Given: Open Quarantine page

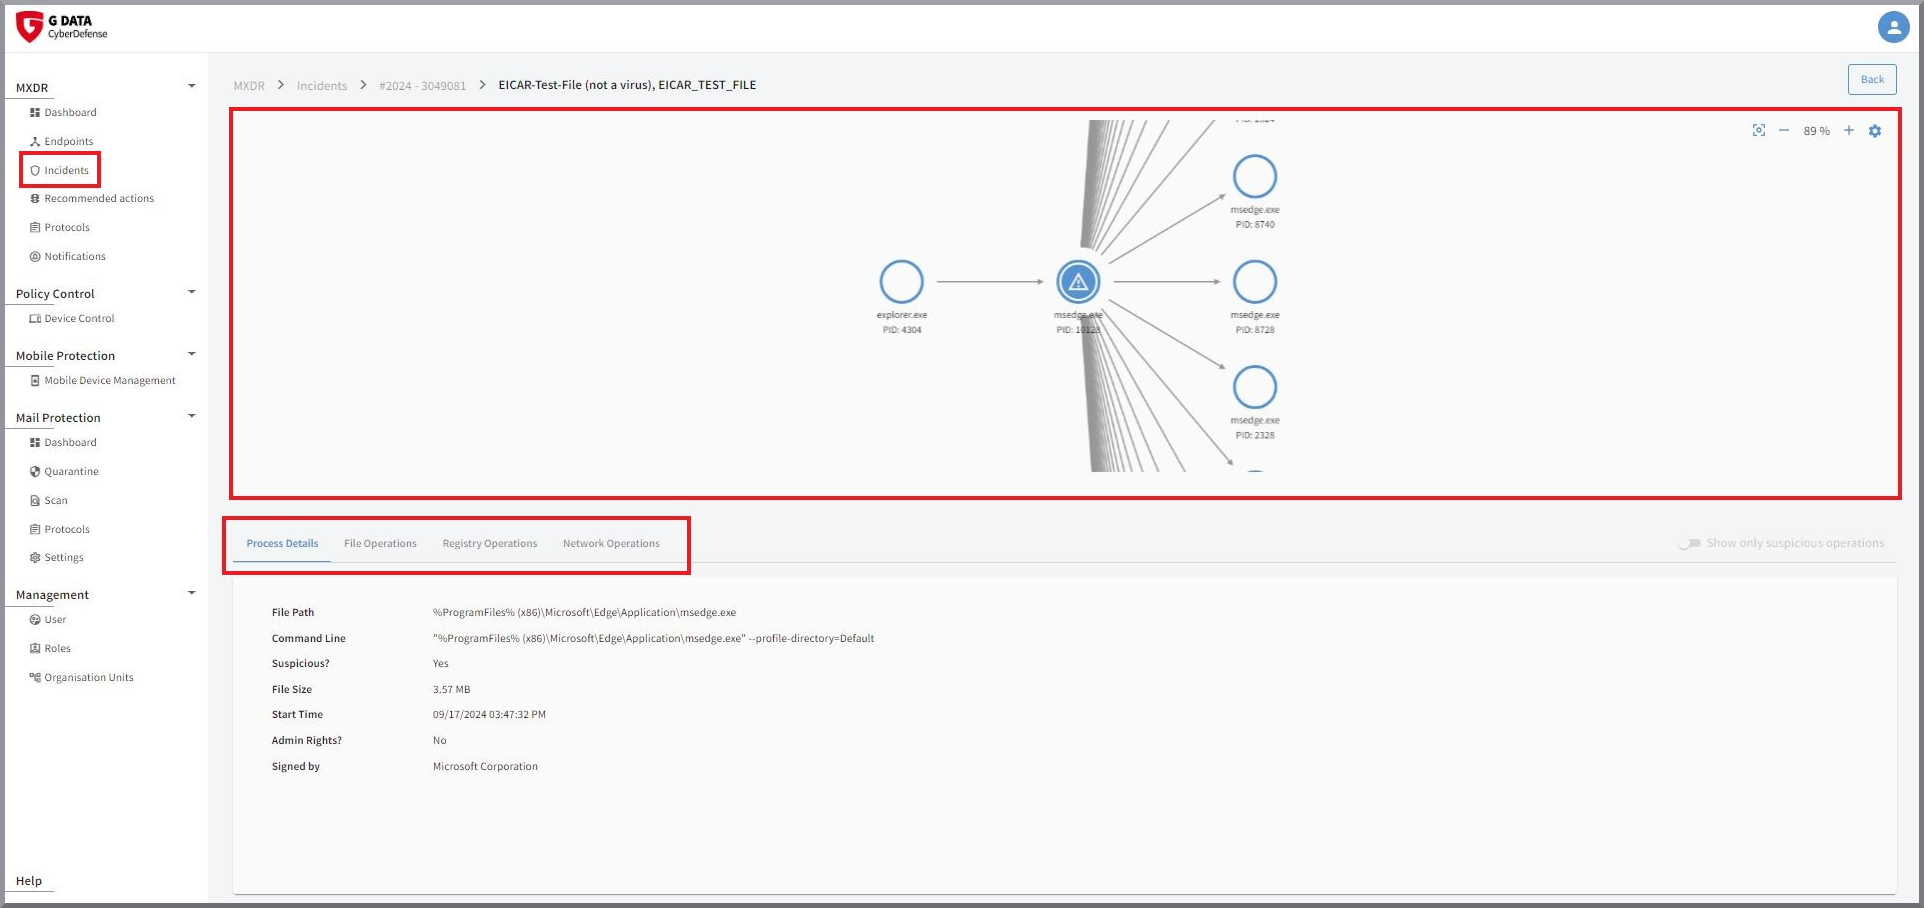Looking at the screenshot, I should tap(64, 472).
